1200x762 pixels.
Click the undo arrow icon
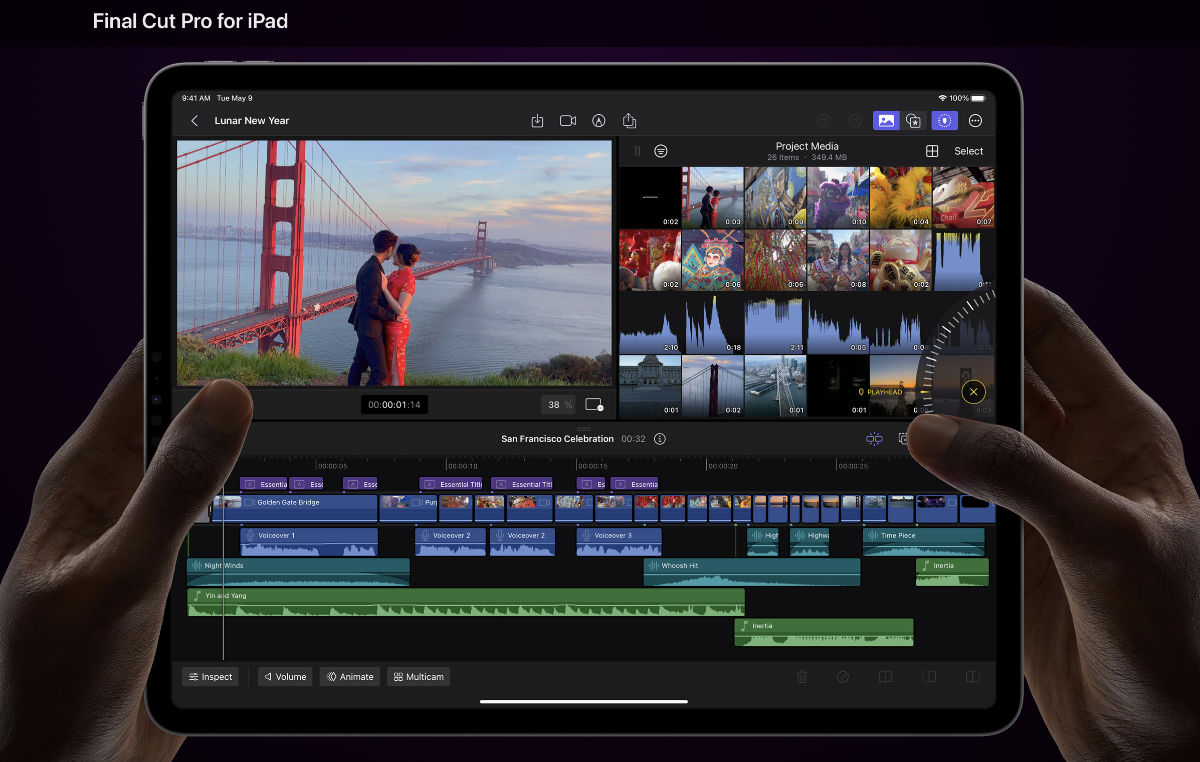pos(824,121)
